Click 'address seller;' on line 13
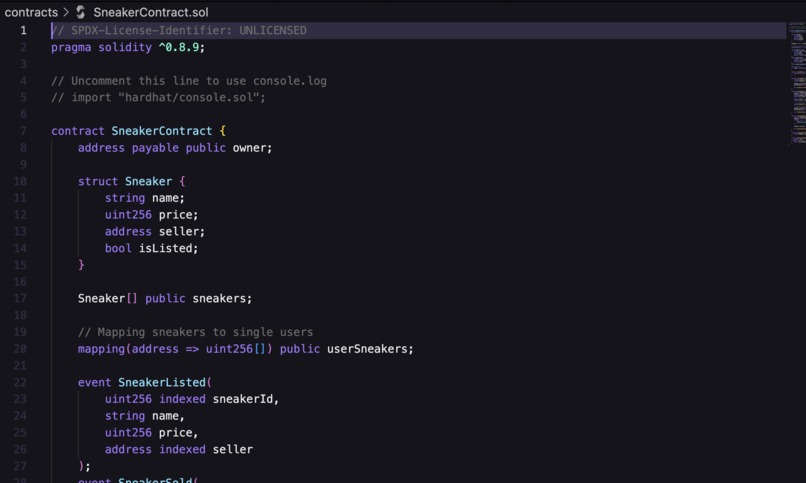 [x=155, y=232]
